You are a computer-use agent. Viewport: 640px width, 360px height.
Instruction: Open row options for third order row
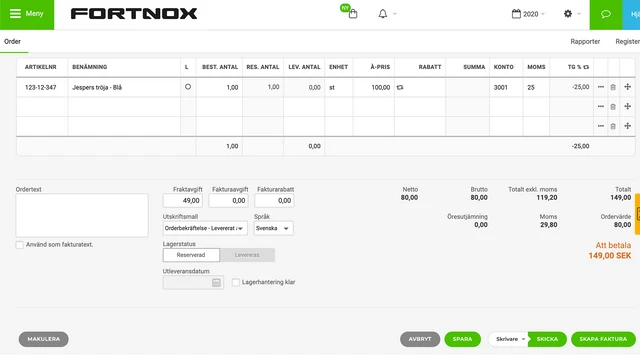(x=600, y=126)
